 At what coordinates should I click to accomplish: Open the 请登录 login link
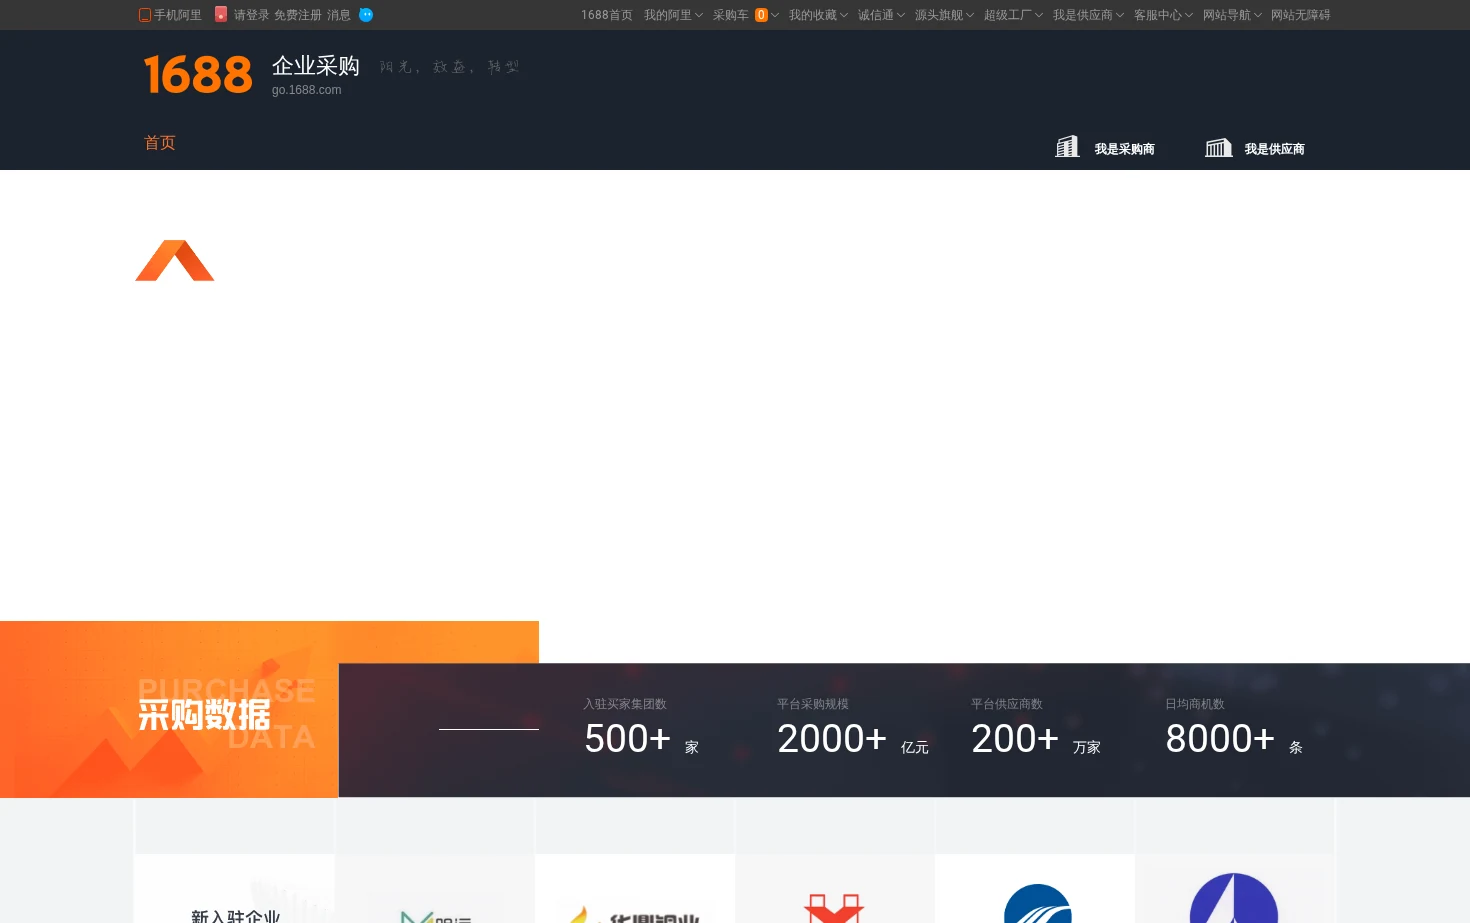(x=251, y=15)
